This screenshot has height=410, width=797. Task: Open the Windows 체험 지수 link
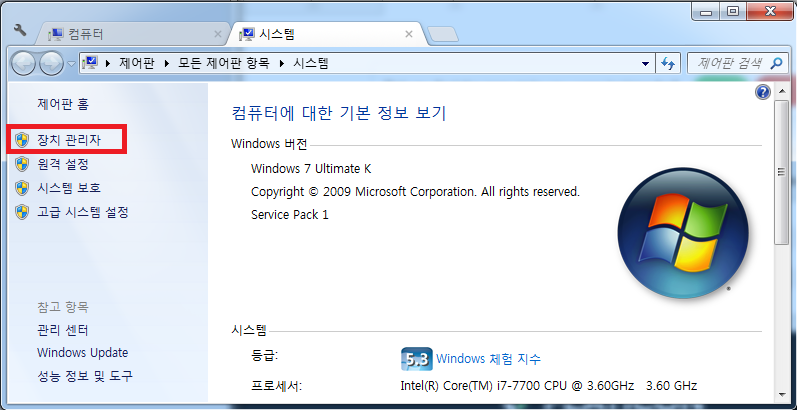488,359
